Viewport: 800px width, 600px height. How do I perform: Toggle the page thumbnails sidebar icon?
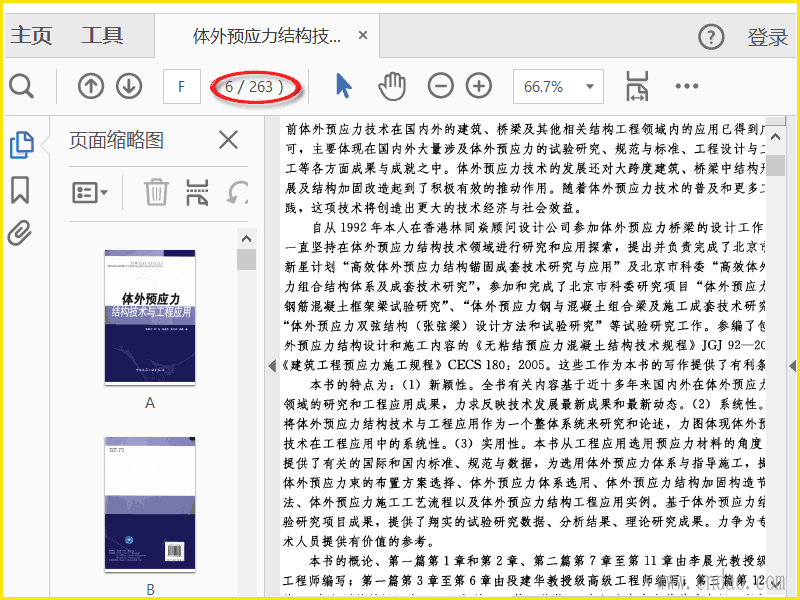coord(21,144)
